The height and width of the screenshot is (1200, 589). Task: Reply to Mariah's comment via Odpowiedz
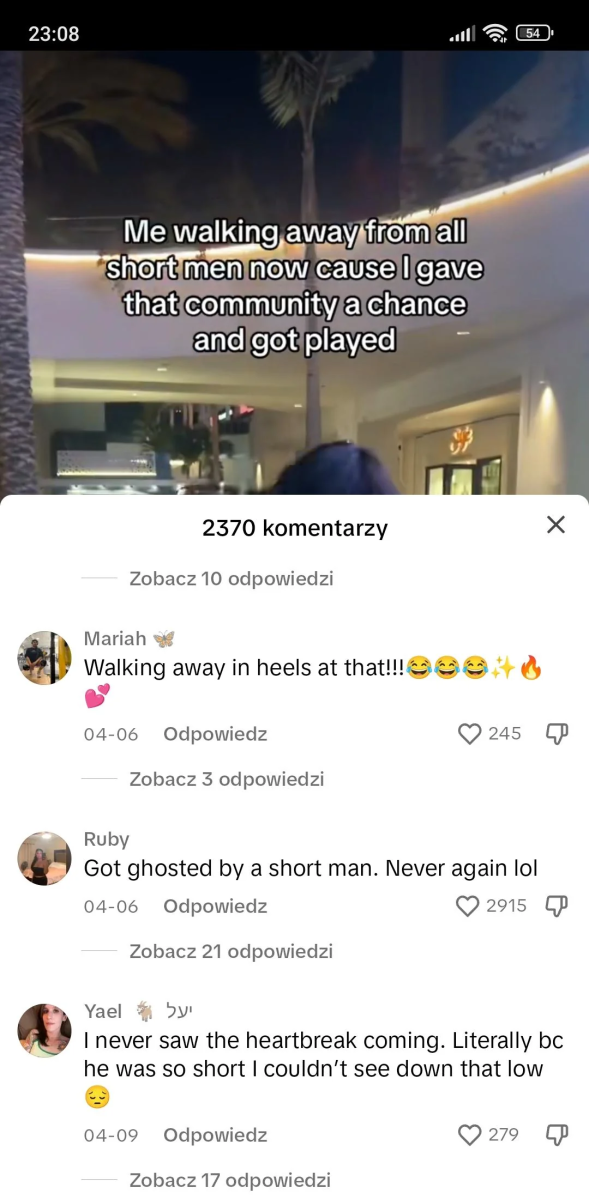[215, 734]
